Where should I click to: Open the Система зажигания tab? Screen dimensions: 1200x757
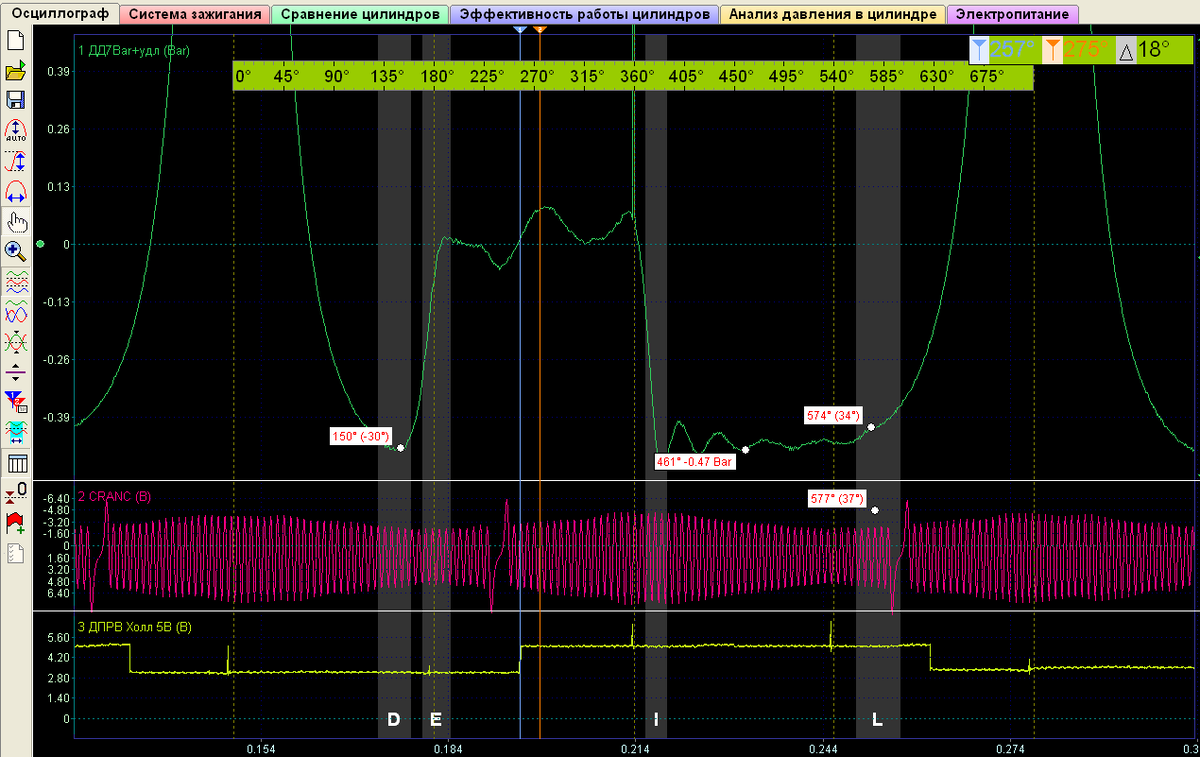(195, 15)
